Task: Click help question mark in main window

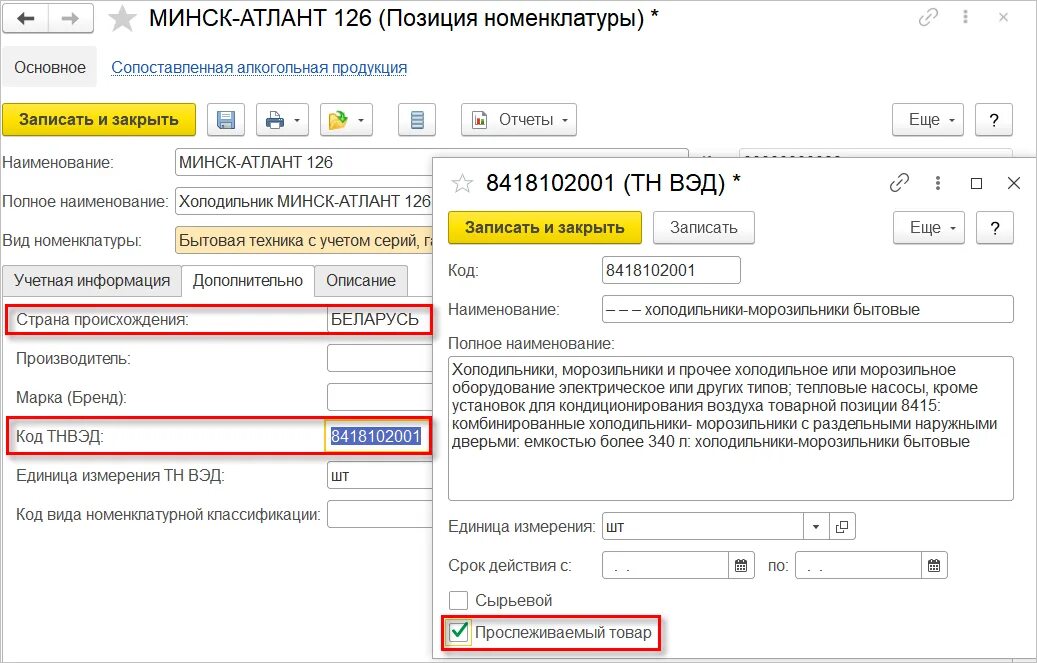Action: [x=993, y=120]
